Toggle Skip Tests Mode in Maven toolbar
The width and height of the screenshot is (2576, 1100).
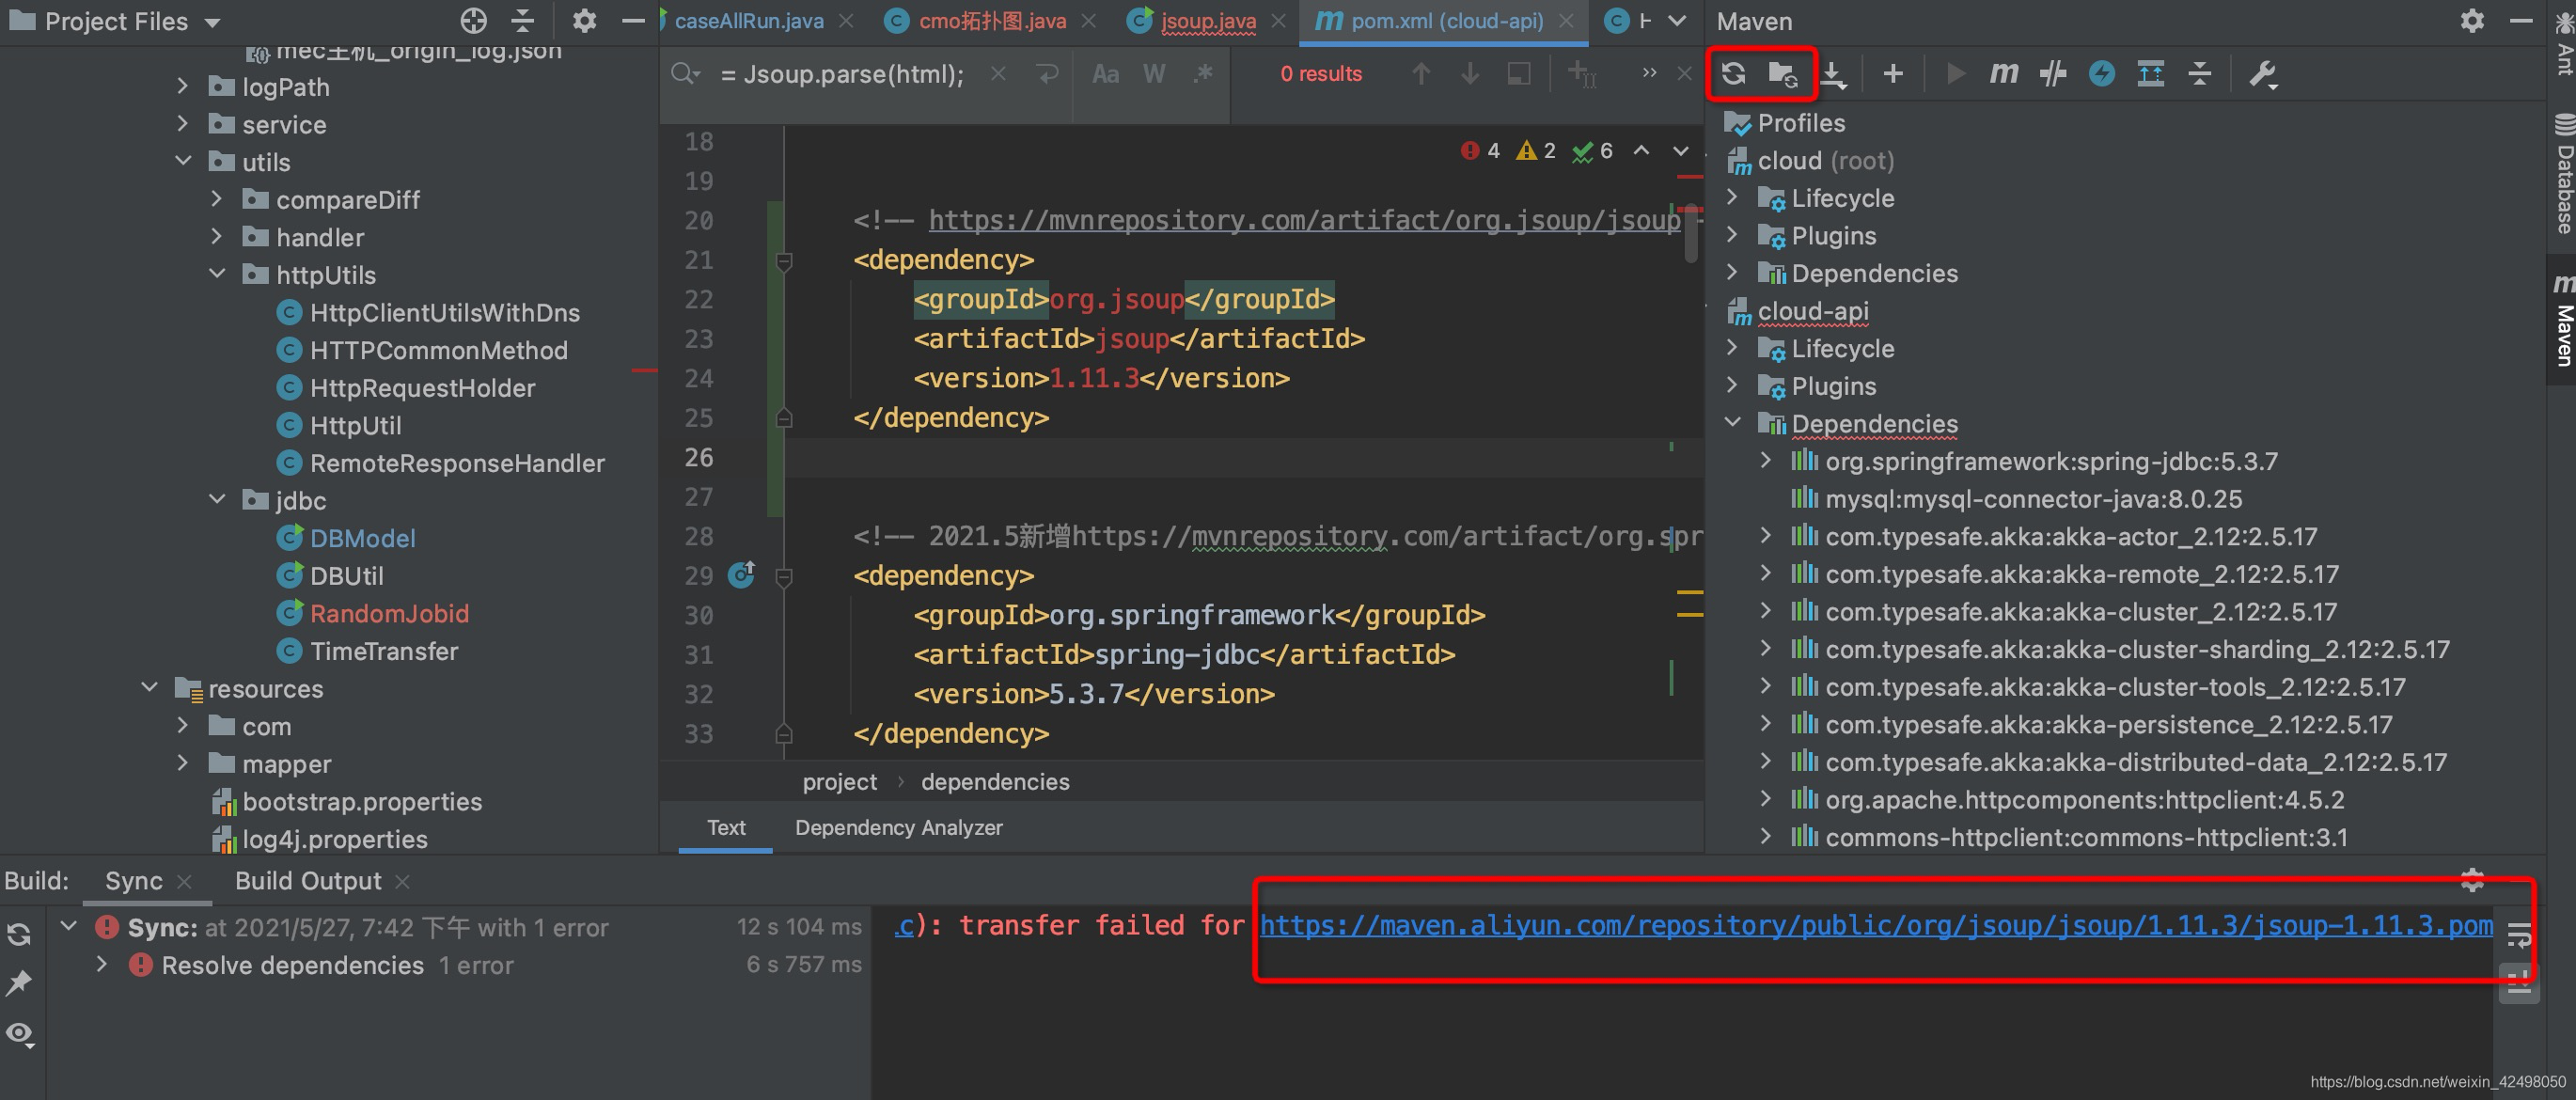2101,73
